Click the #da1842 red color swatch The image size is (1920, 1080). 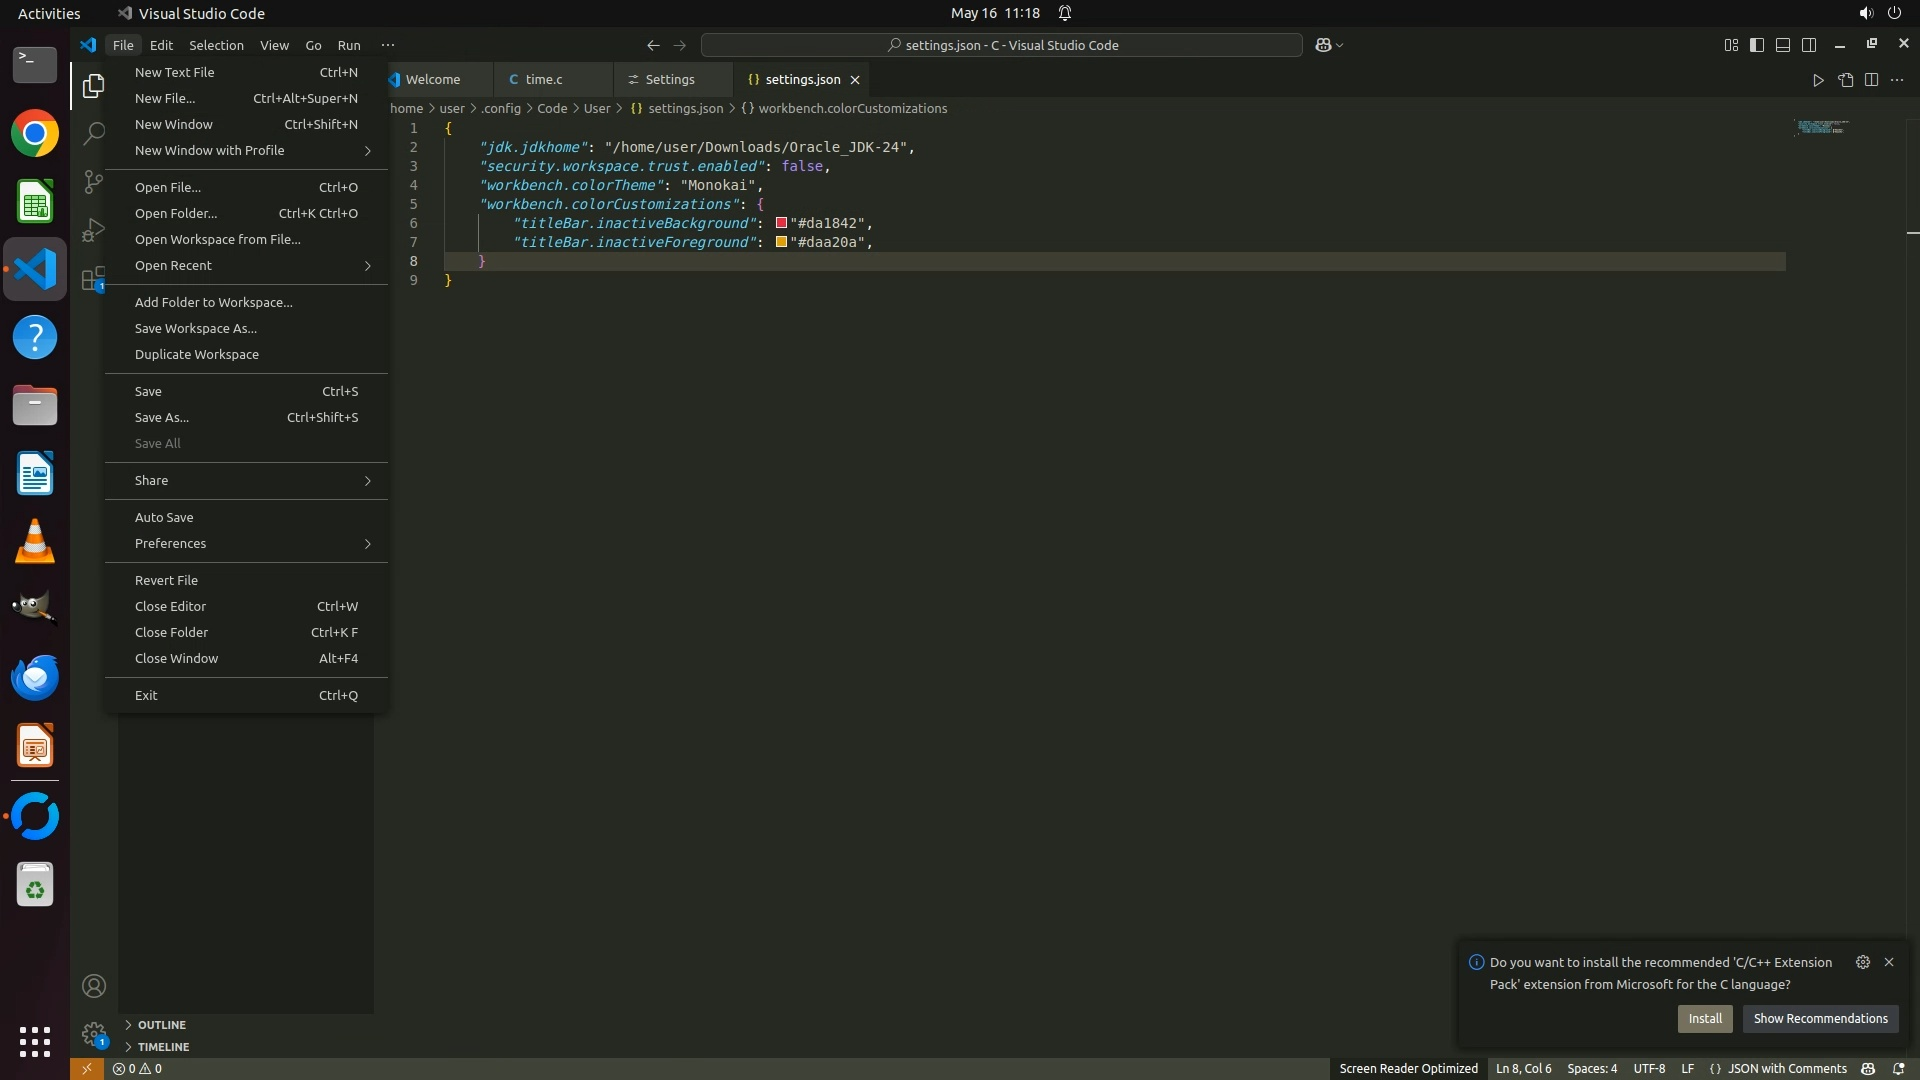pos(781,223)
